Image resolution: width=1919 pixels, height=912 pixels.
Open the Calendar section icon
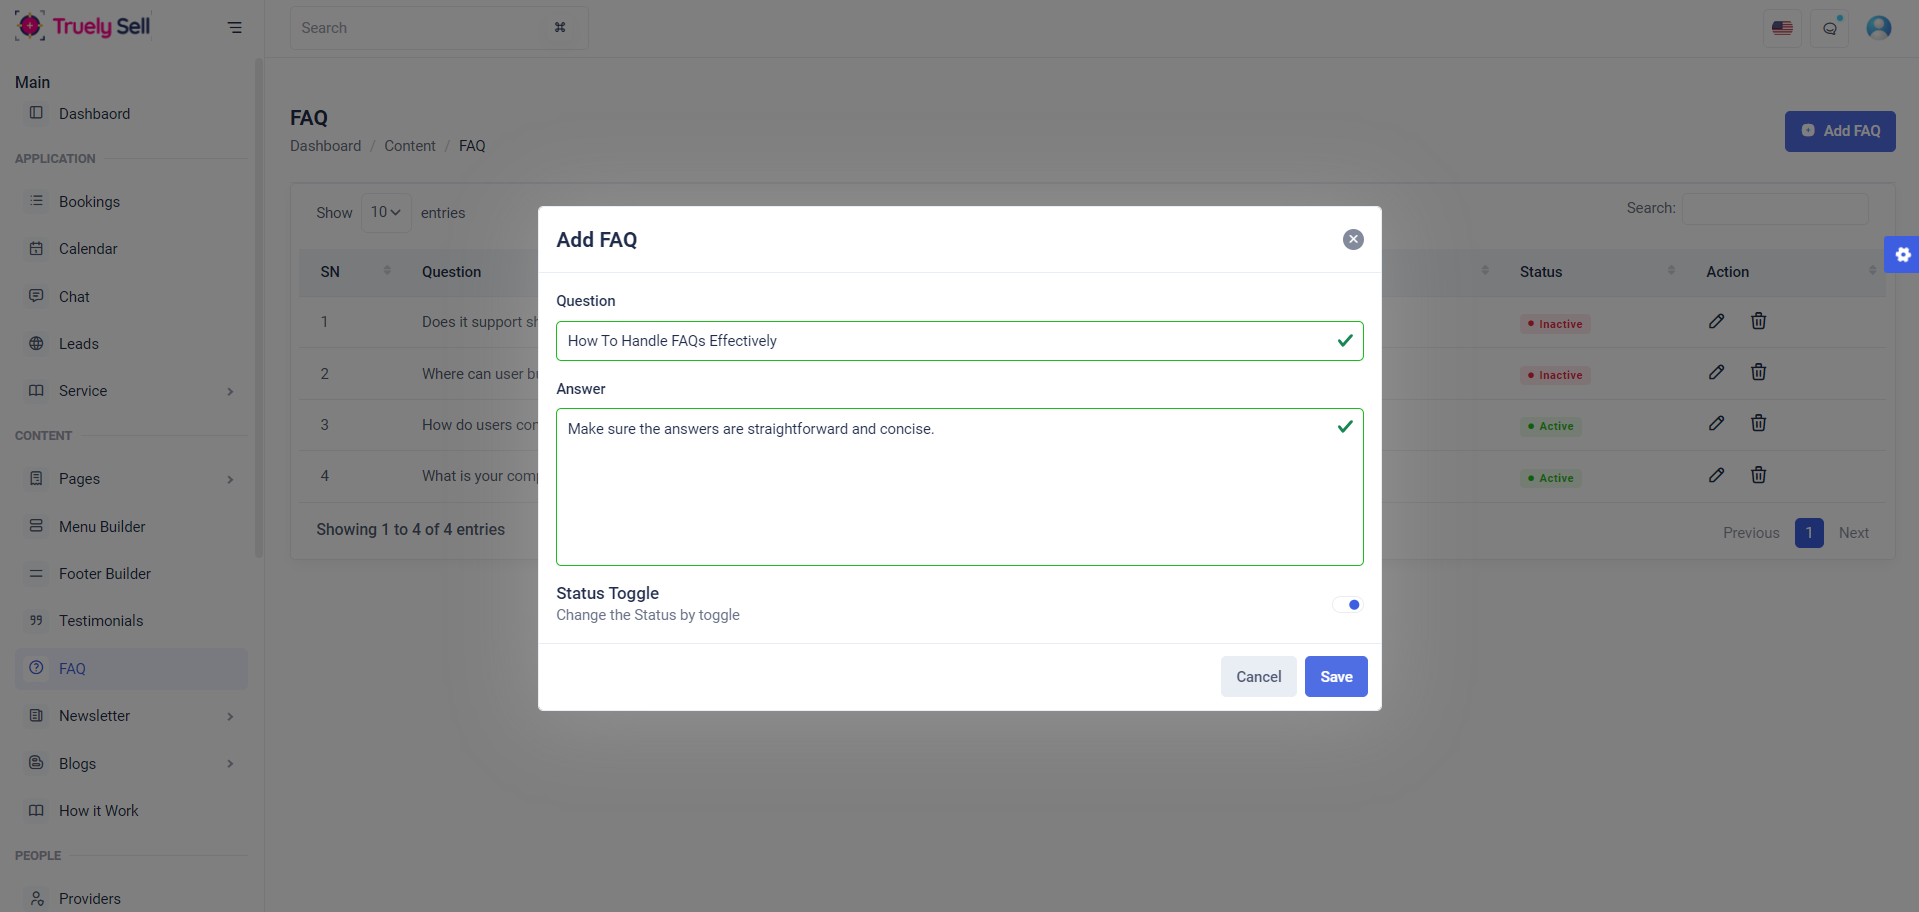[36, 248]
